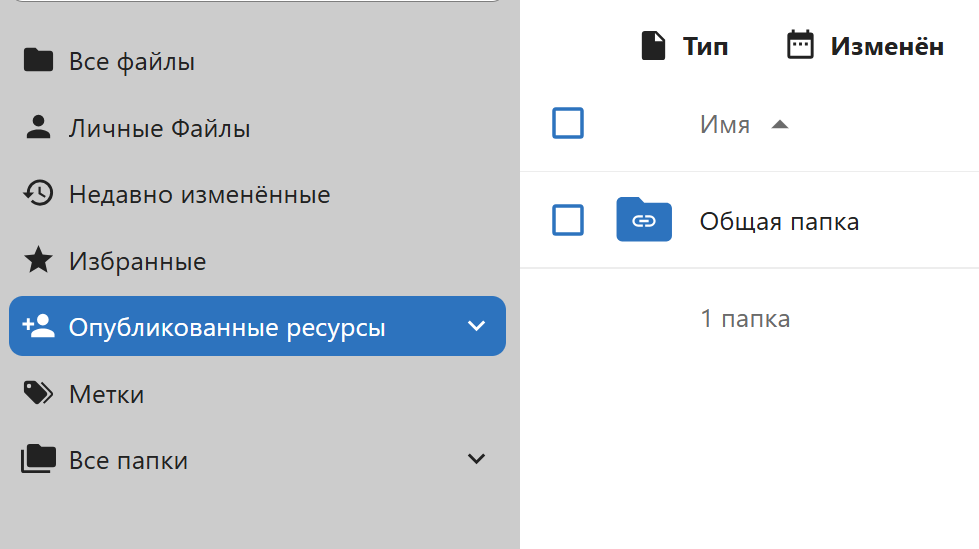The image size is (979, 549).
Task: Toggle sort direction arrow next to Имя
Action: point(780,125)
